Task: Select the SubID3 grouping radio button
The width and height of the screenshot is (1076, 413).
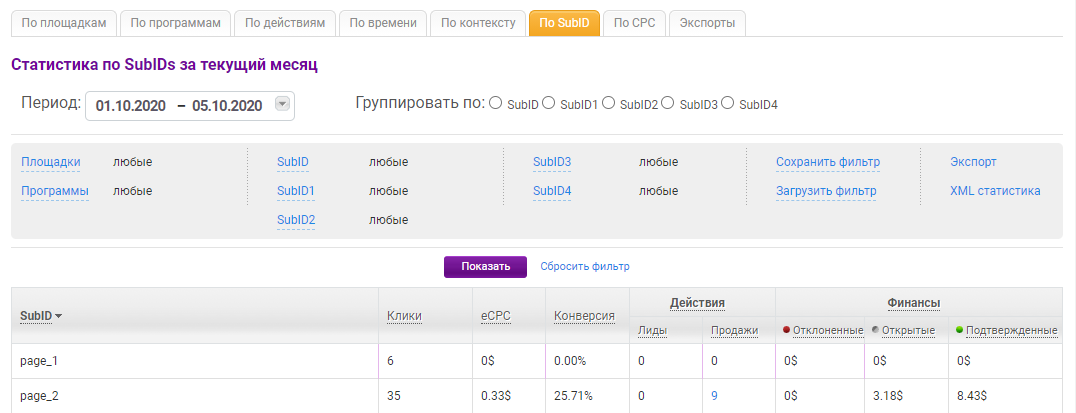Action: 668,103
